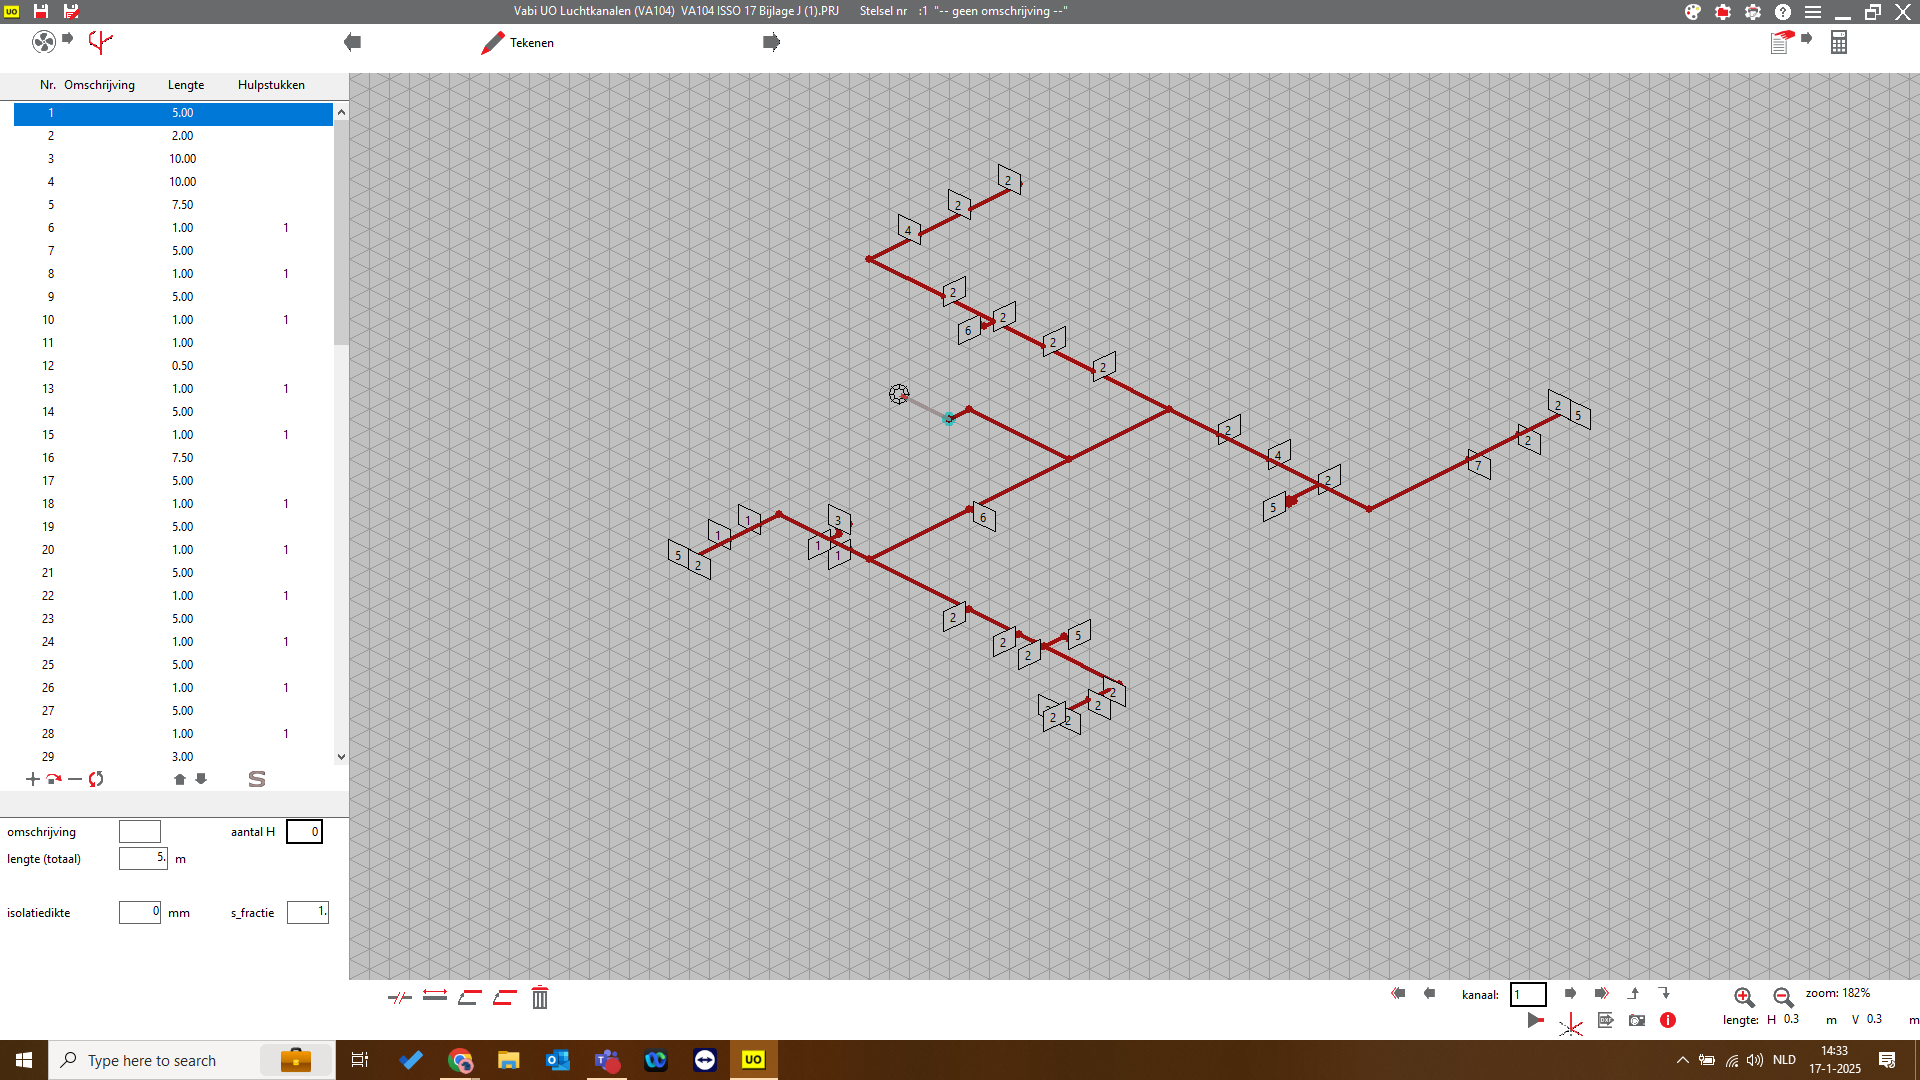The width and height of the screenshot is (1920, 1080).
Task: Select row 29 with length 3.00
Action: click(x=173, y=757)
